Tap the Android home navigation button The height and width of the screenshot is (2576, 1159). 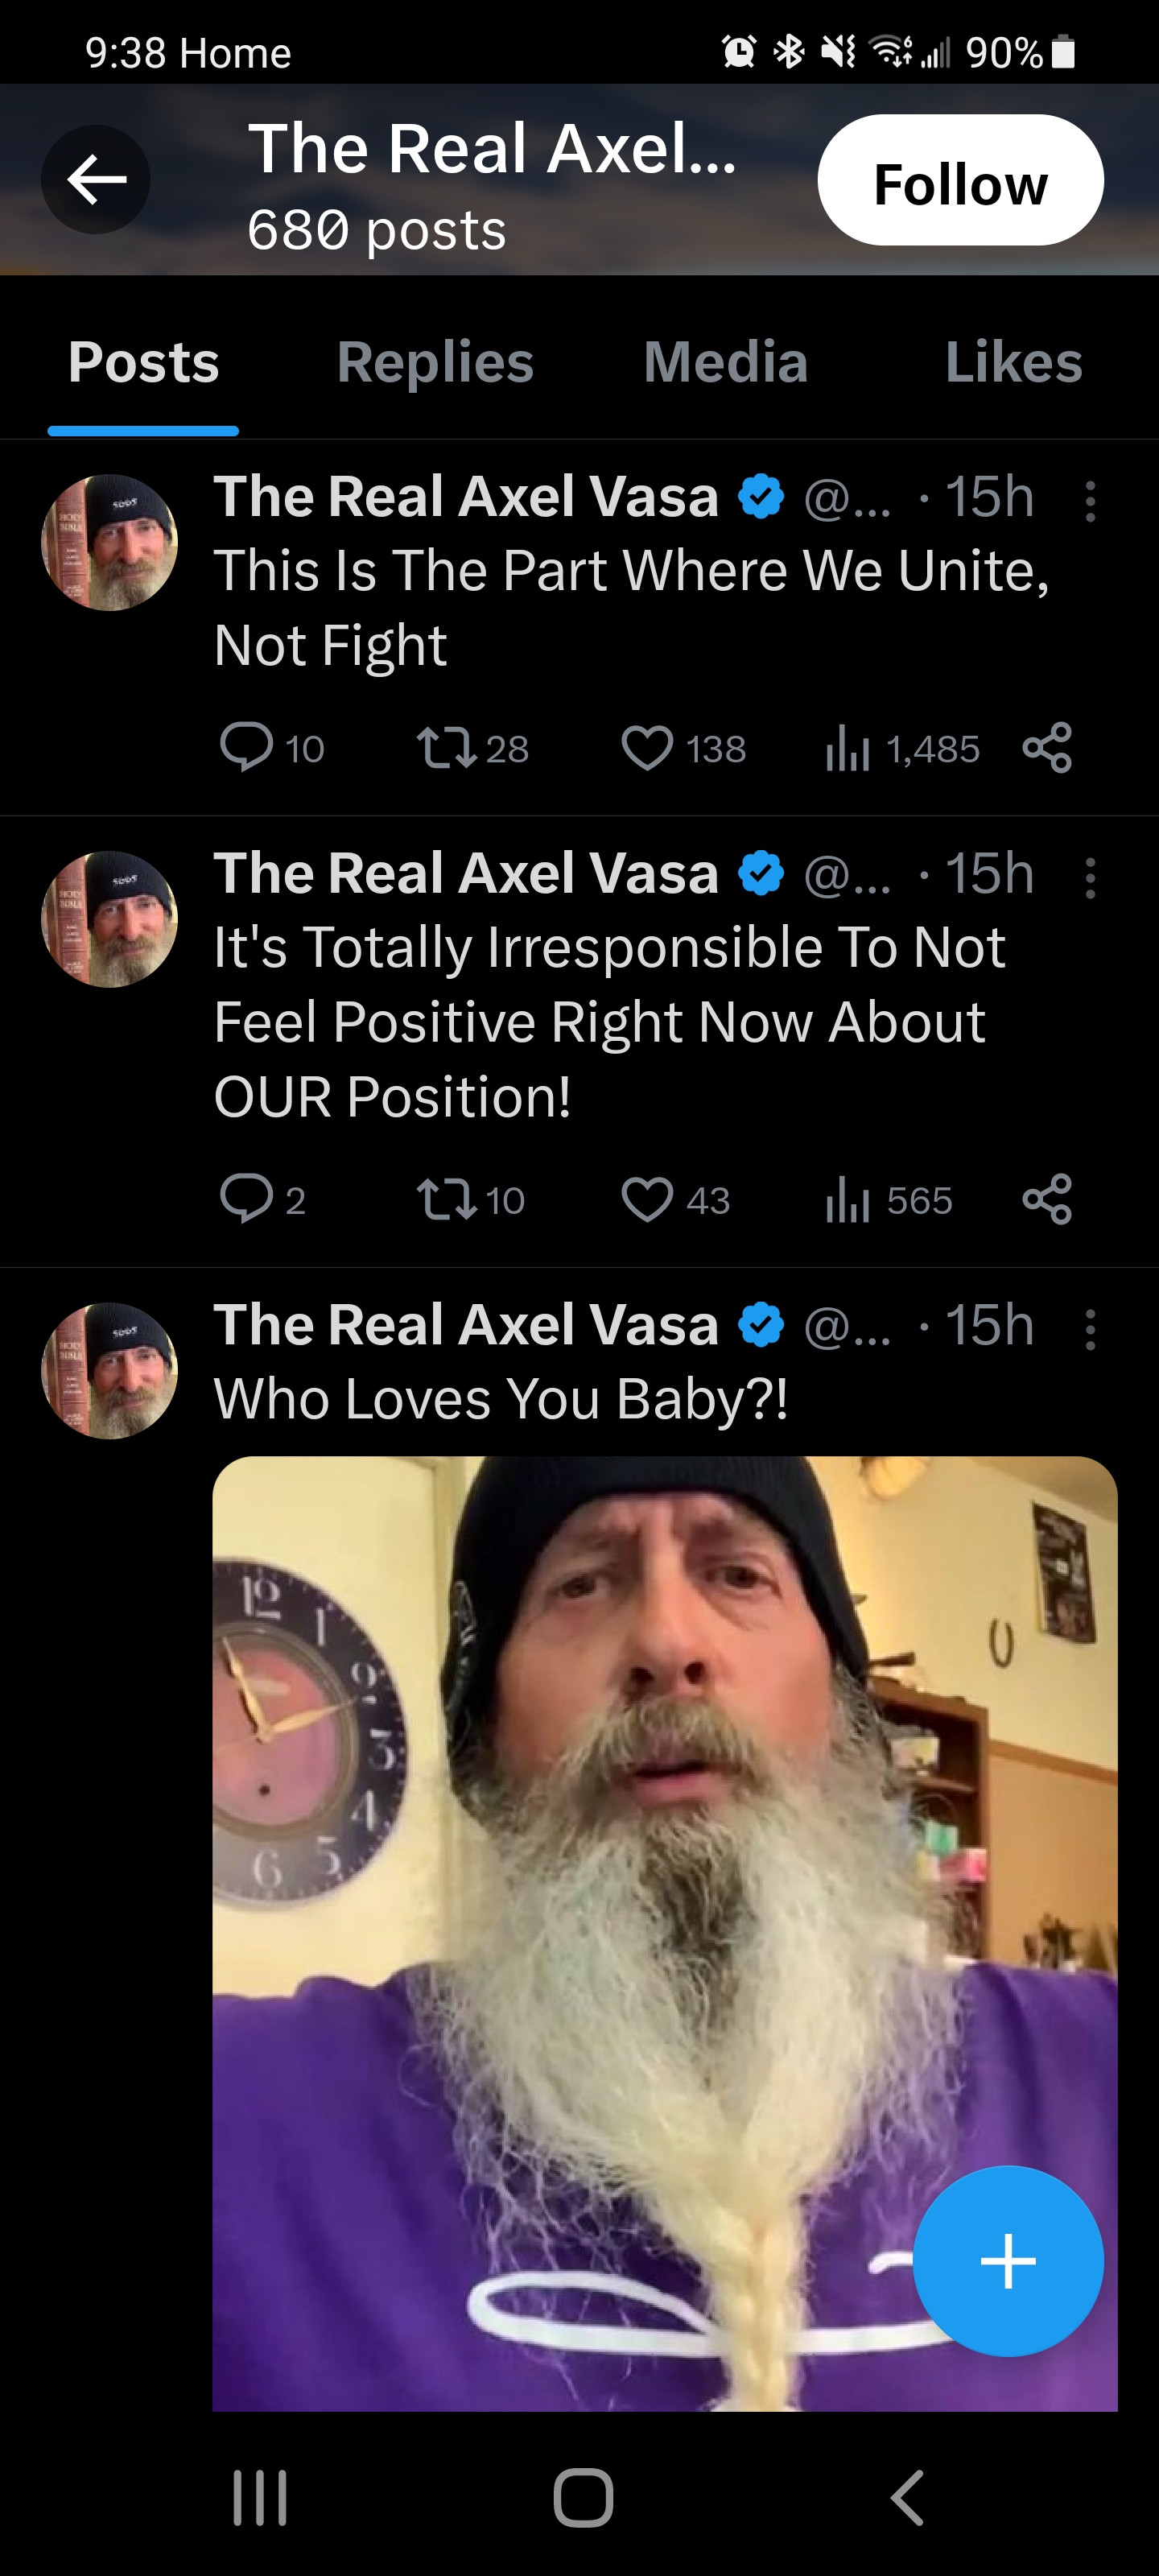[x=583, y=2497]
